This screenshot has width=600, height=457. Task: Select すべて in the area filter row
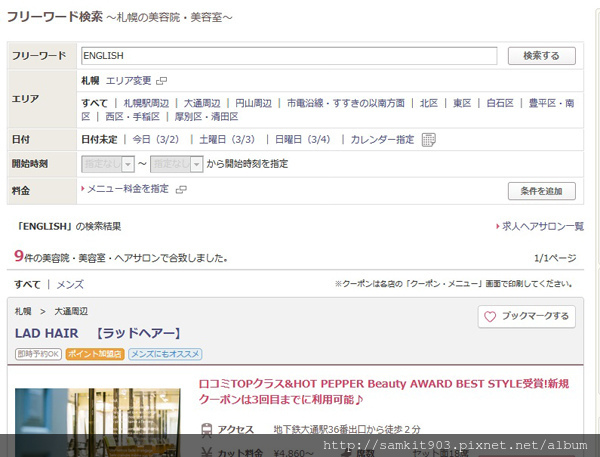click(x=94, y=103)
